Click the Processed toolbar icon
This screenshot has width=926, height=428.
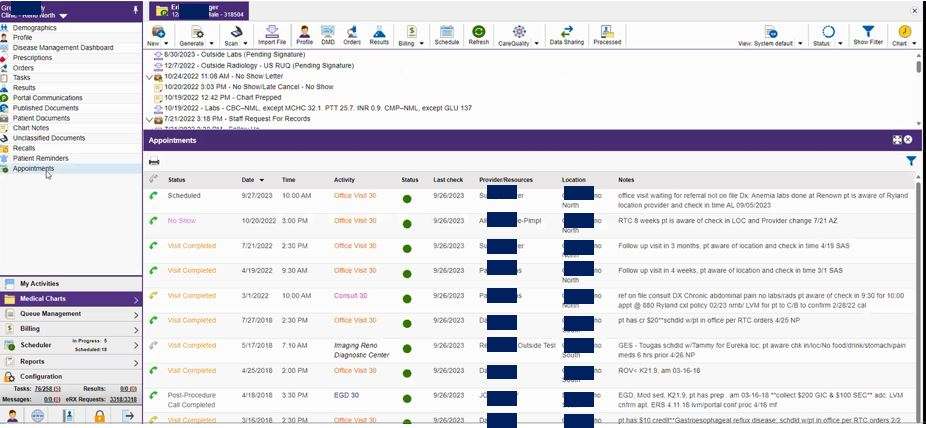607,31
